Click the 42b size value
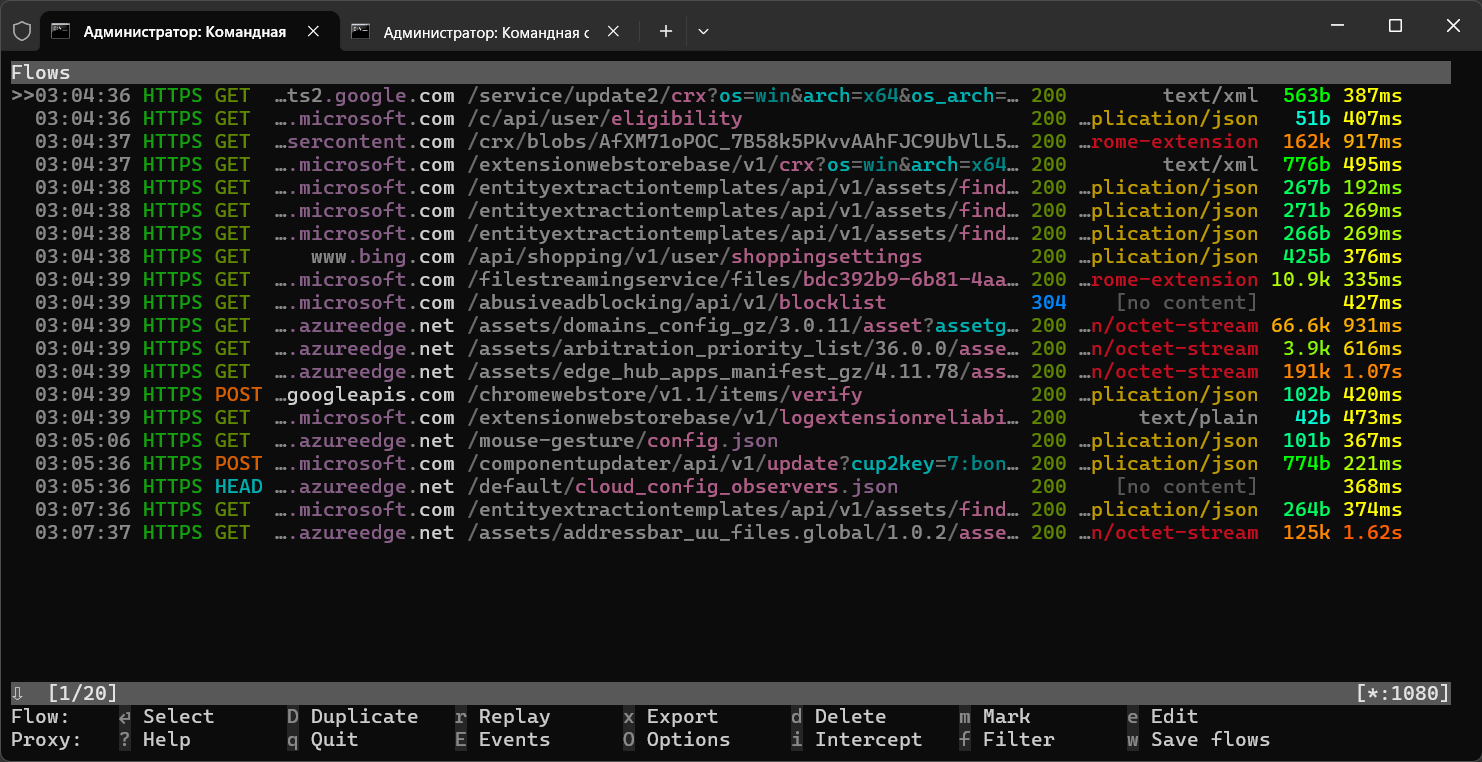The image size is (1482, 762). pyautogui.click(x=1312, y=418)
